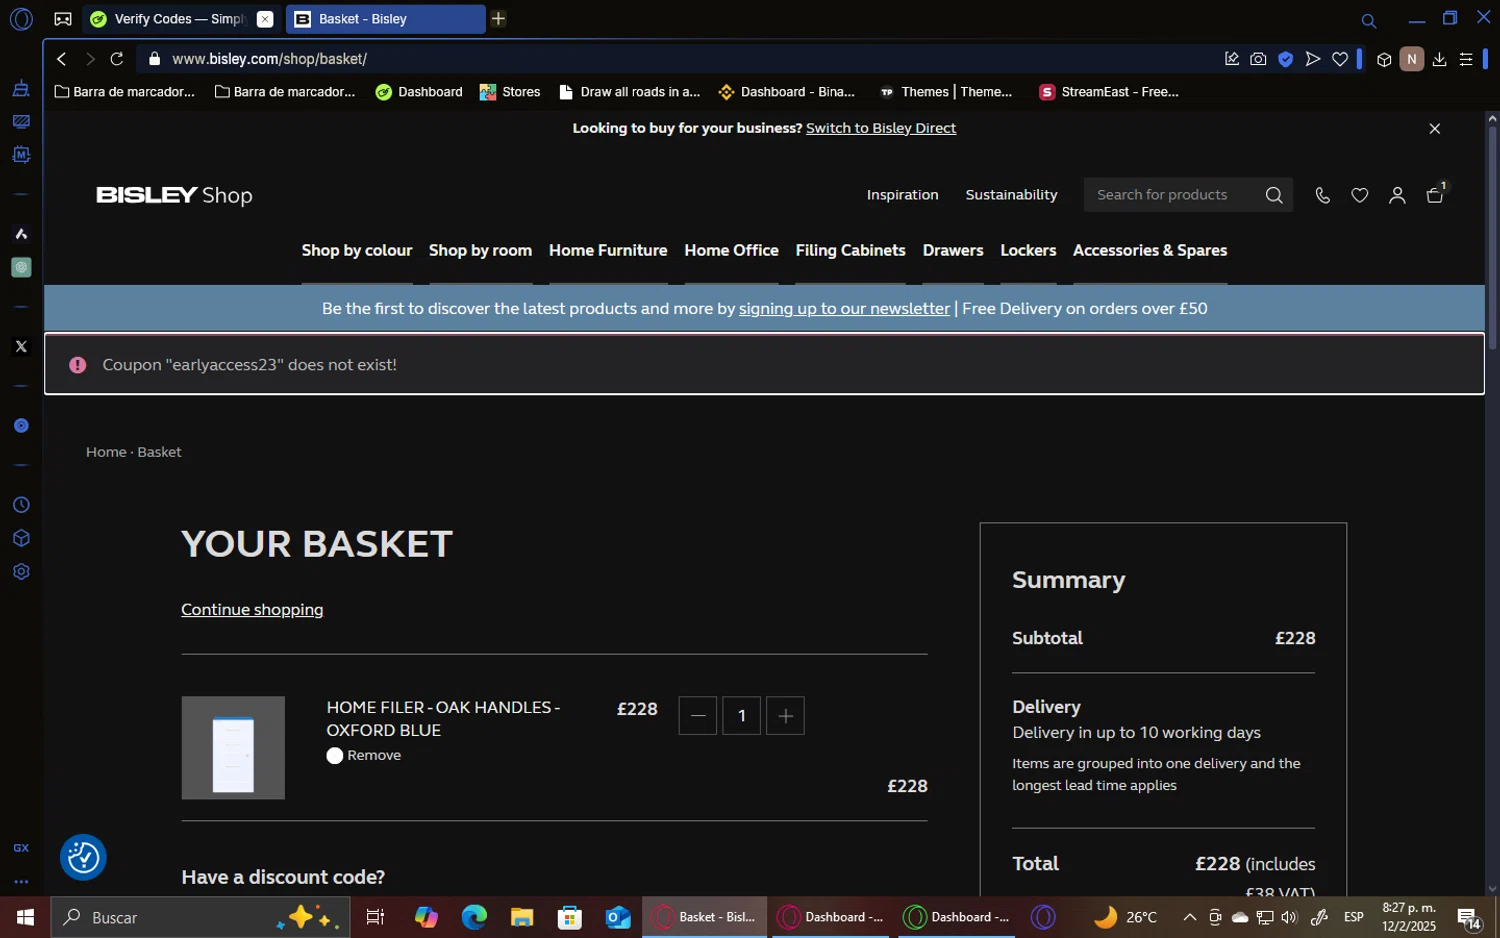Follow the Continue shopping link
Image resolution: width=1500 pixels, height=938 pixels.
(x=252, y=610)
